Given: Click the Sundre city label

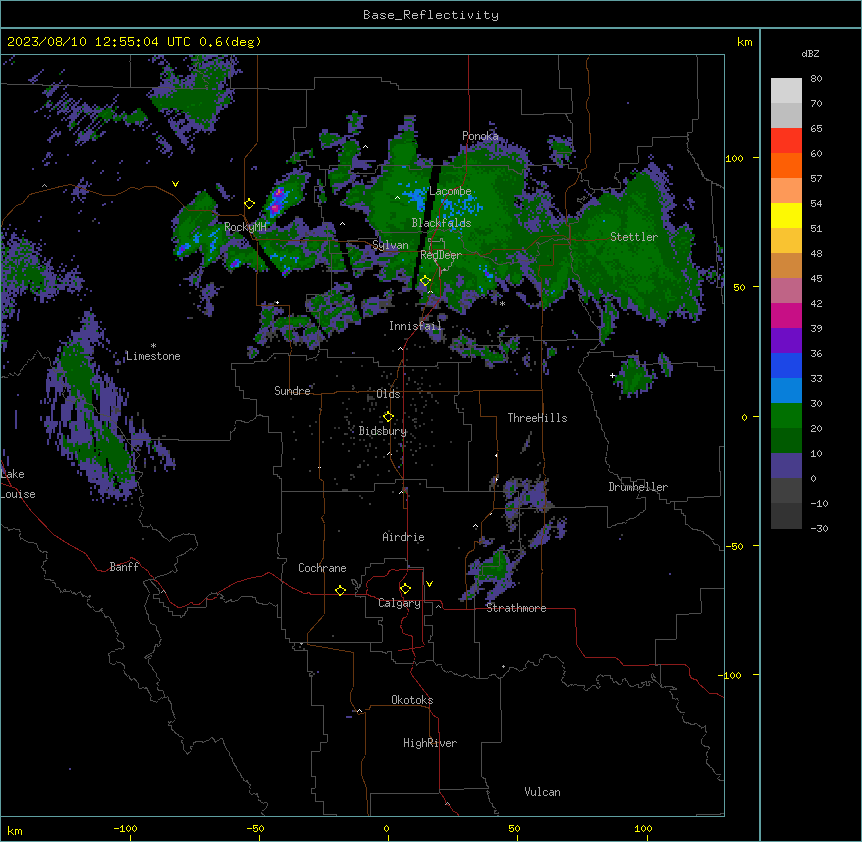Looking at the screenshot, I should click(x=292, y=391).
